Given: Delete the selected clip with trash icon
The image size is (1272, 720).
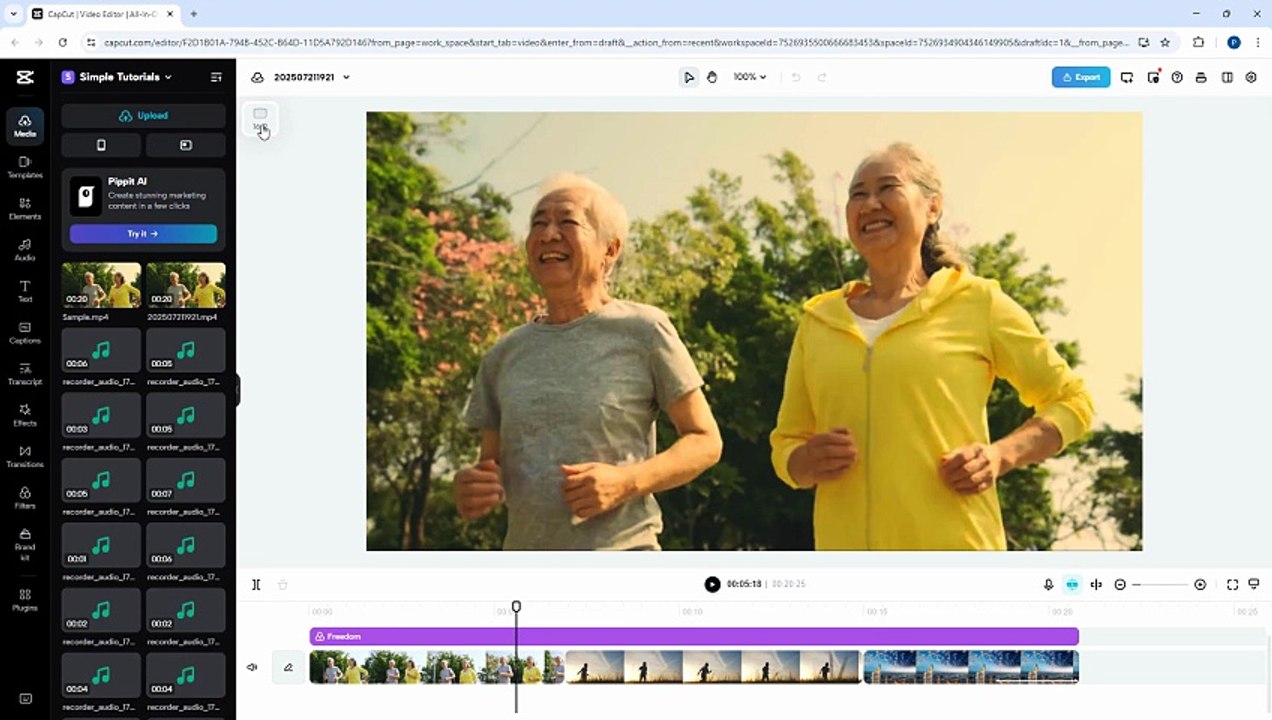Looking at the screenshot, I should pos(283,584).
